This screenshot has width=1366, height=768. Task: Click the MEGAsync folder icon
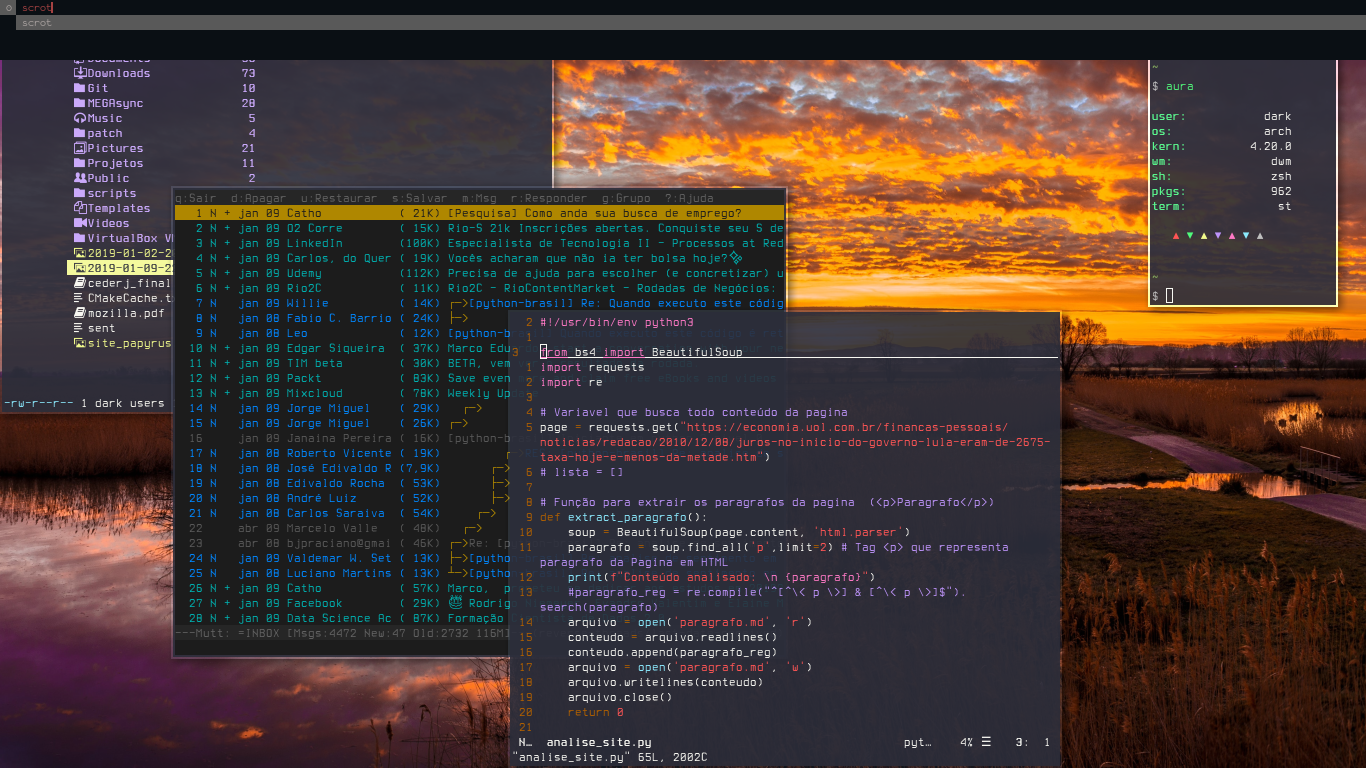[80, 103]
